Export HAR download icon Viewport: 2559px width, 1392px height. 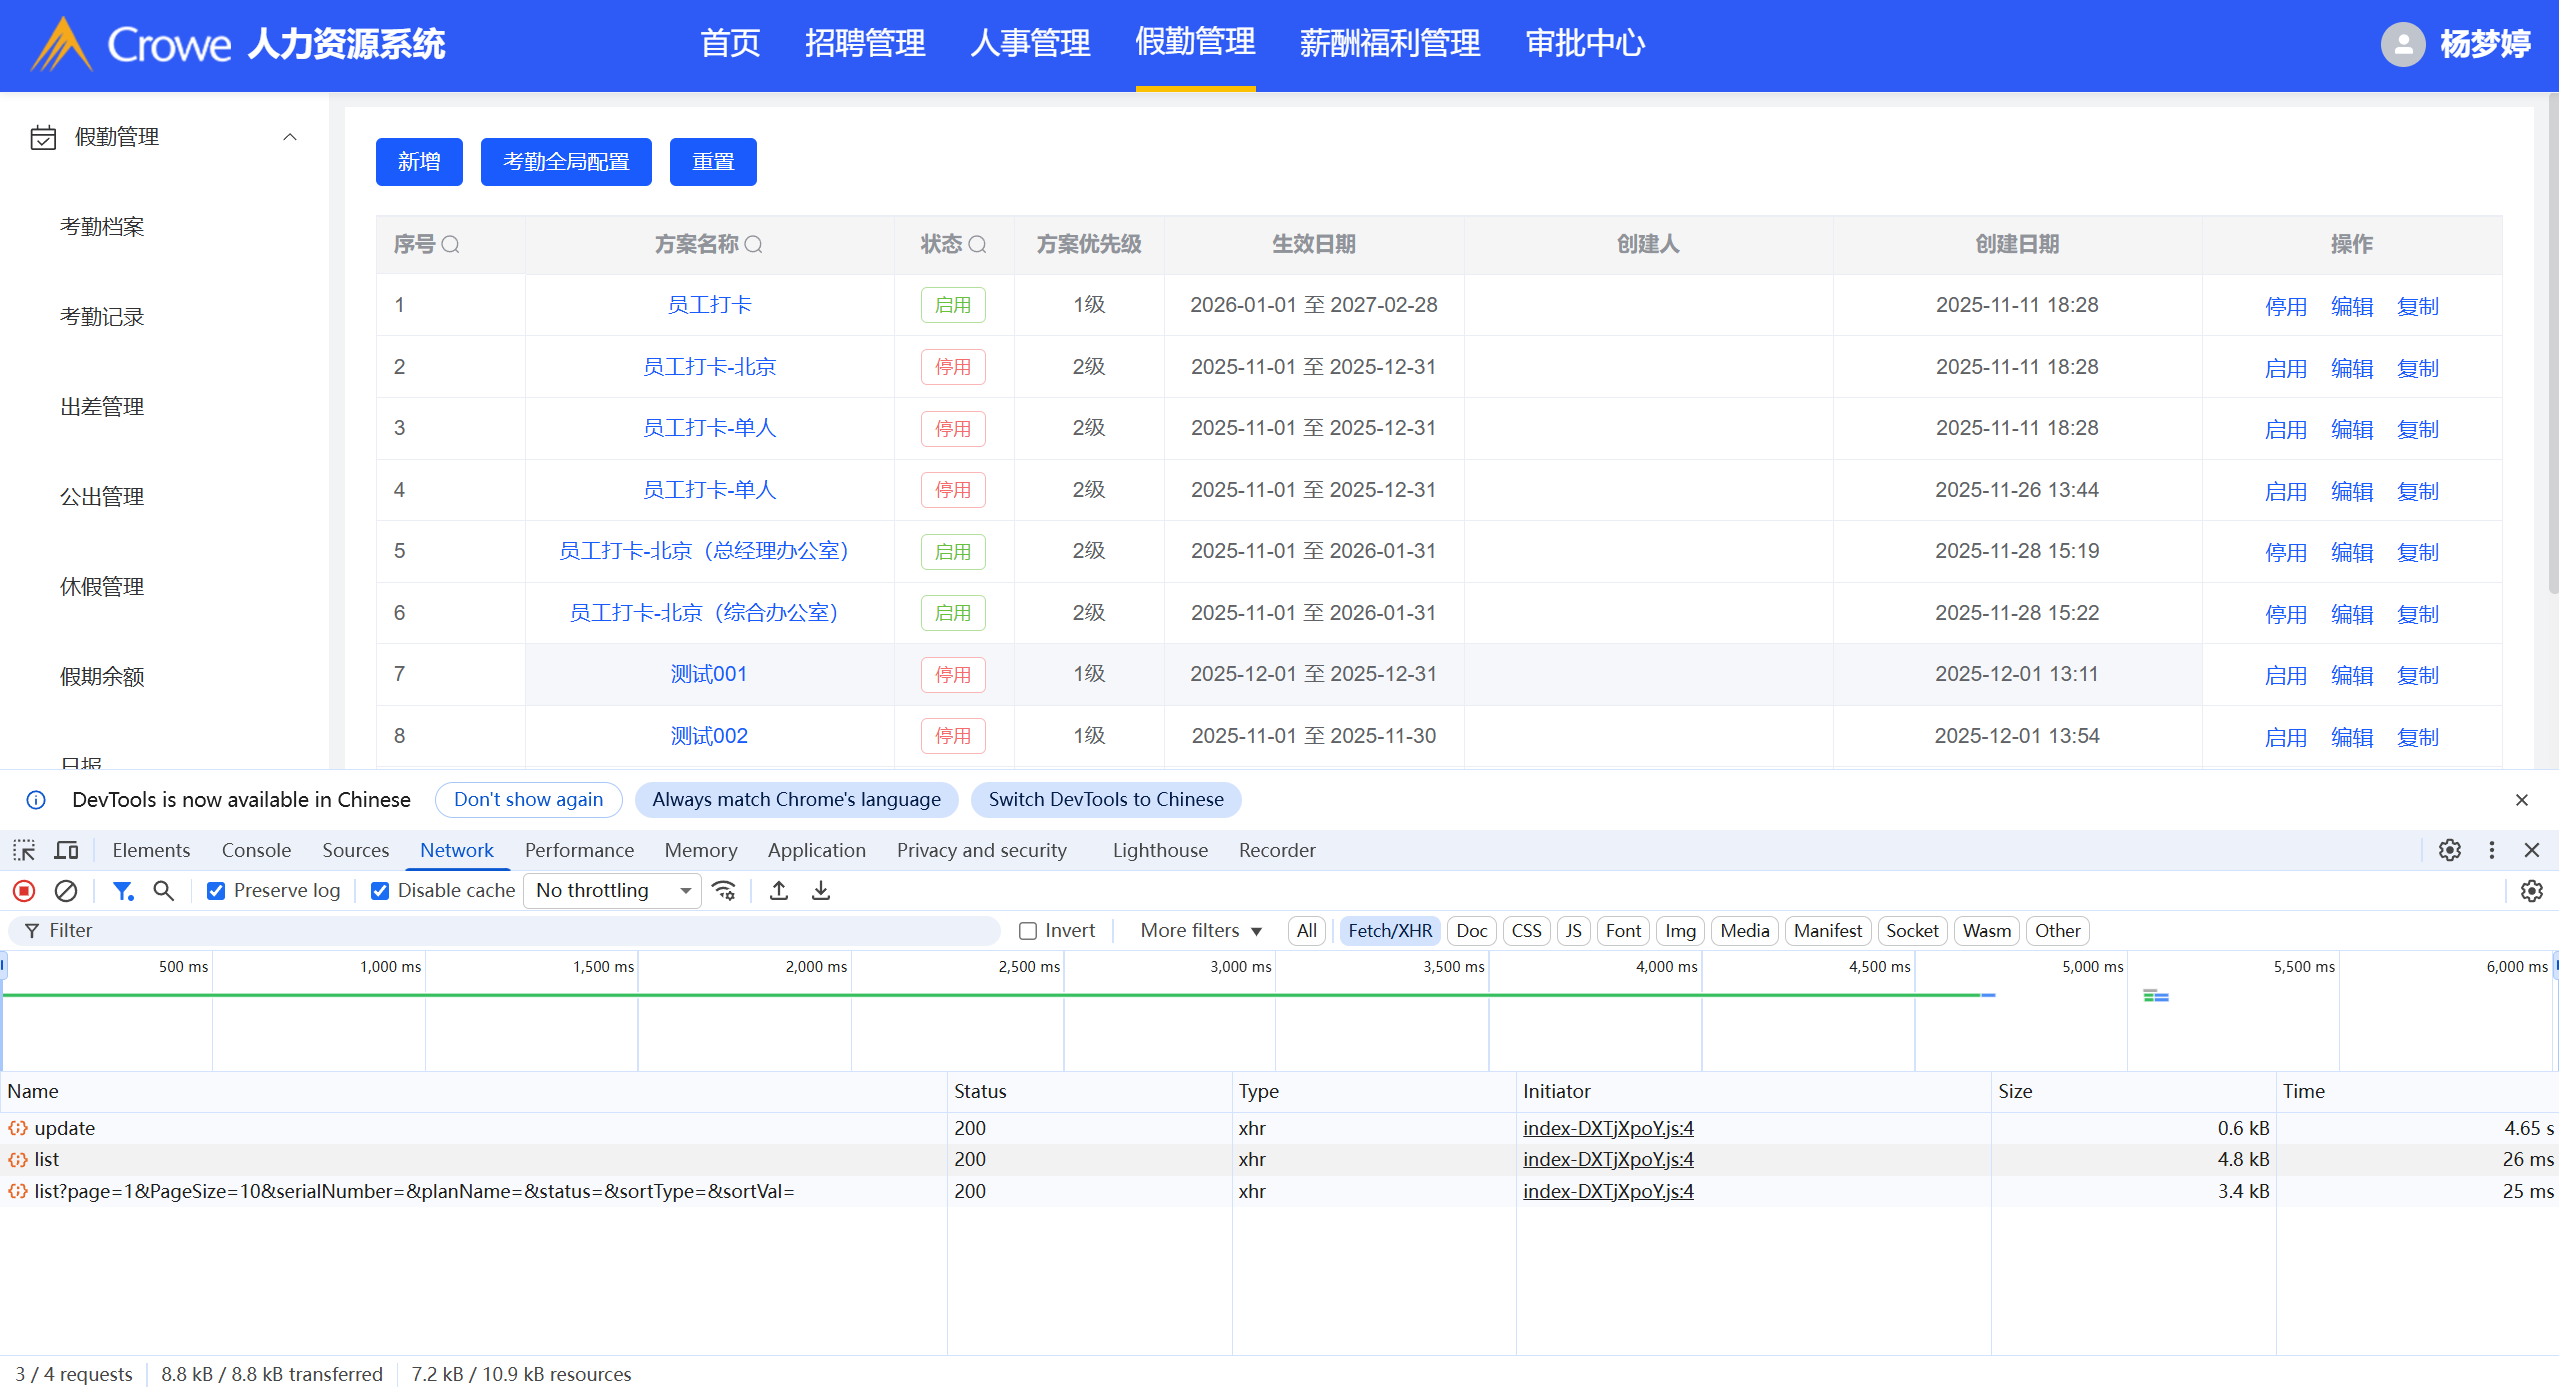pyautogui.click(x=820, y=890)
